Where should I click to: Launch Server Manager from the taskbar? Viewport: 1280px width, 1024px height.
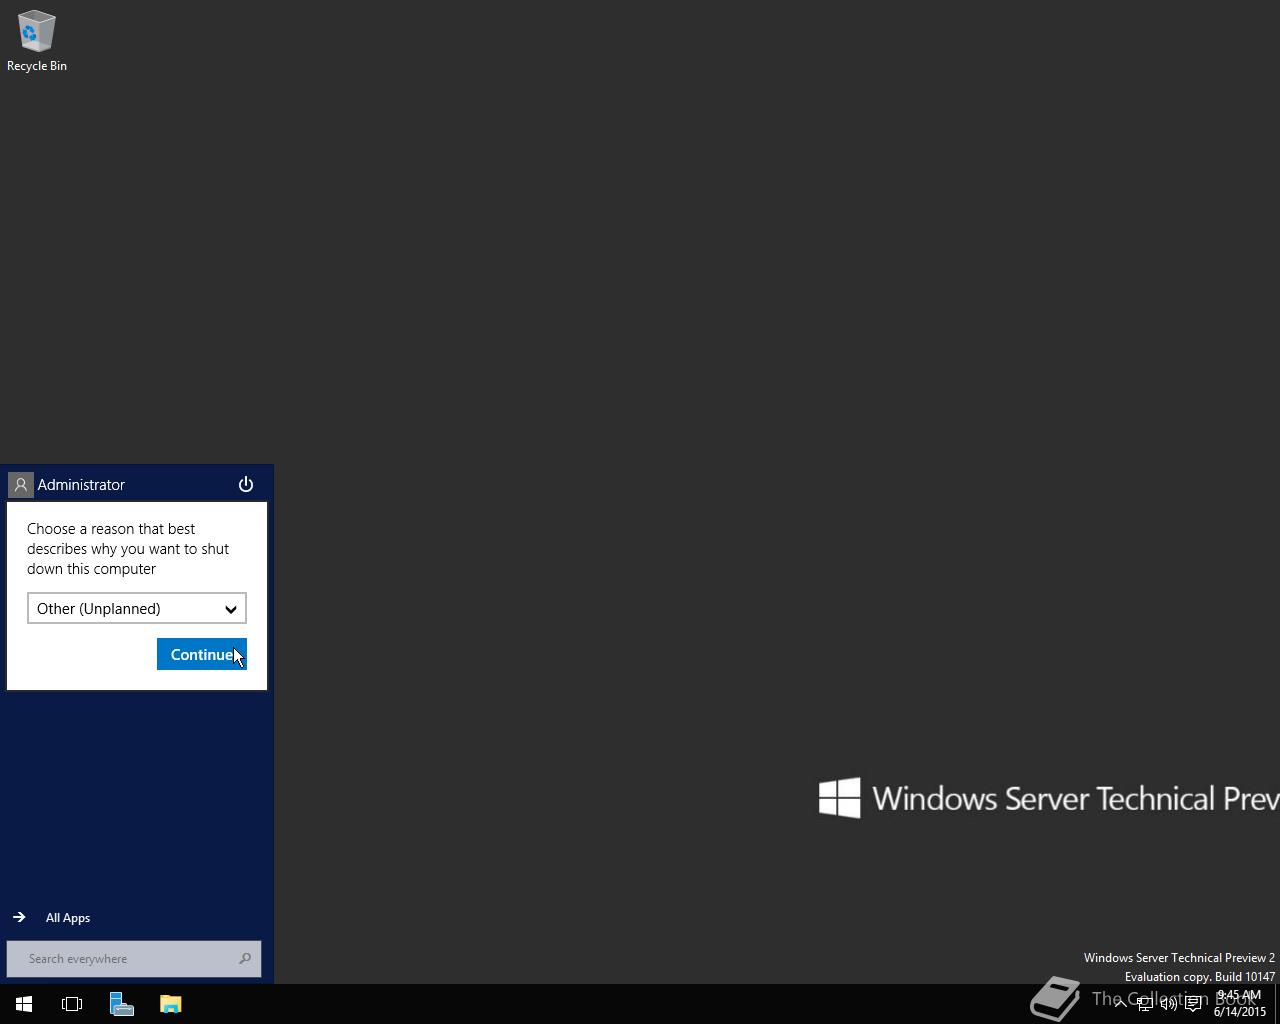click(x=122, y=1004)
